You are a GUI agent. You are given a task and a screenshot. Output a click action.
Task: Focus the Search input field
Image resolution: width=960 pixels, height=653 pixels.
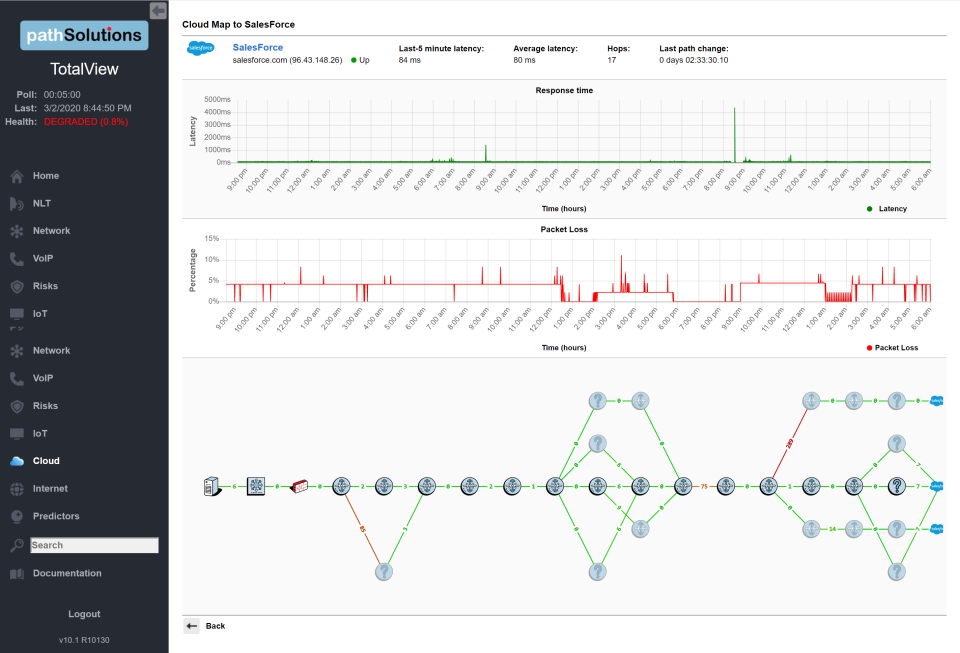tap(94, 545)
